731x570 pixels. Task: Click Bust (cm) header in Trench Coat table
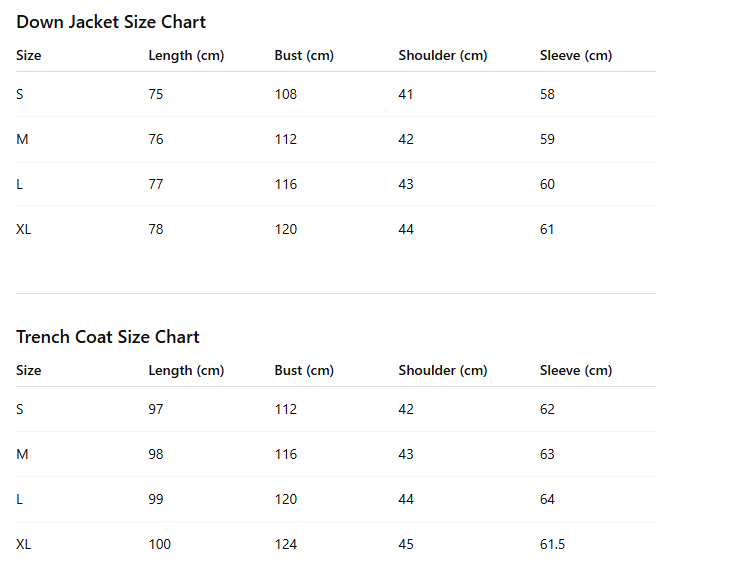[304, 370]
